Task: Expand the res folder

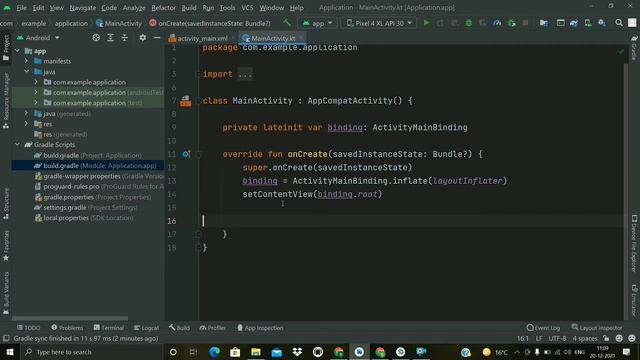Action: click(x=27, y=124)
